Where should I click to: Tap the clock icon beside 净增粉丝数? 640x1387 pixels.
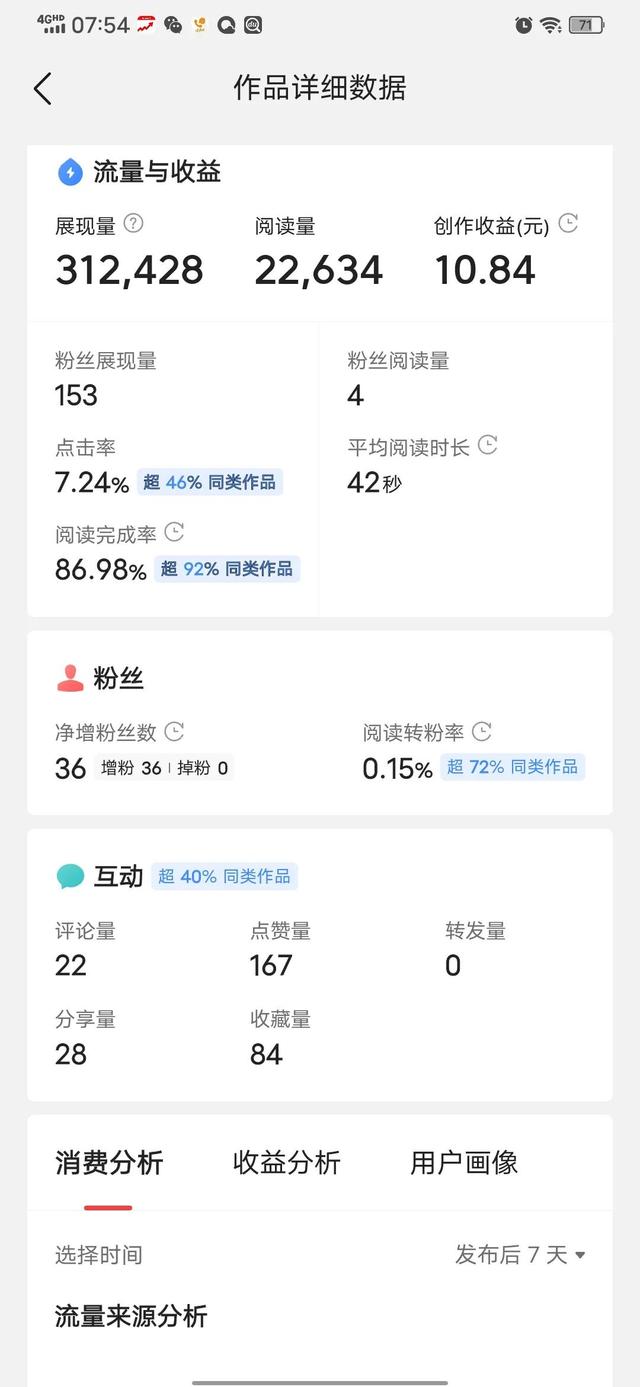[x=174, y=732]
